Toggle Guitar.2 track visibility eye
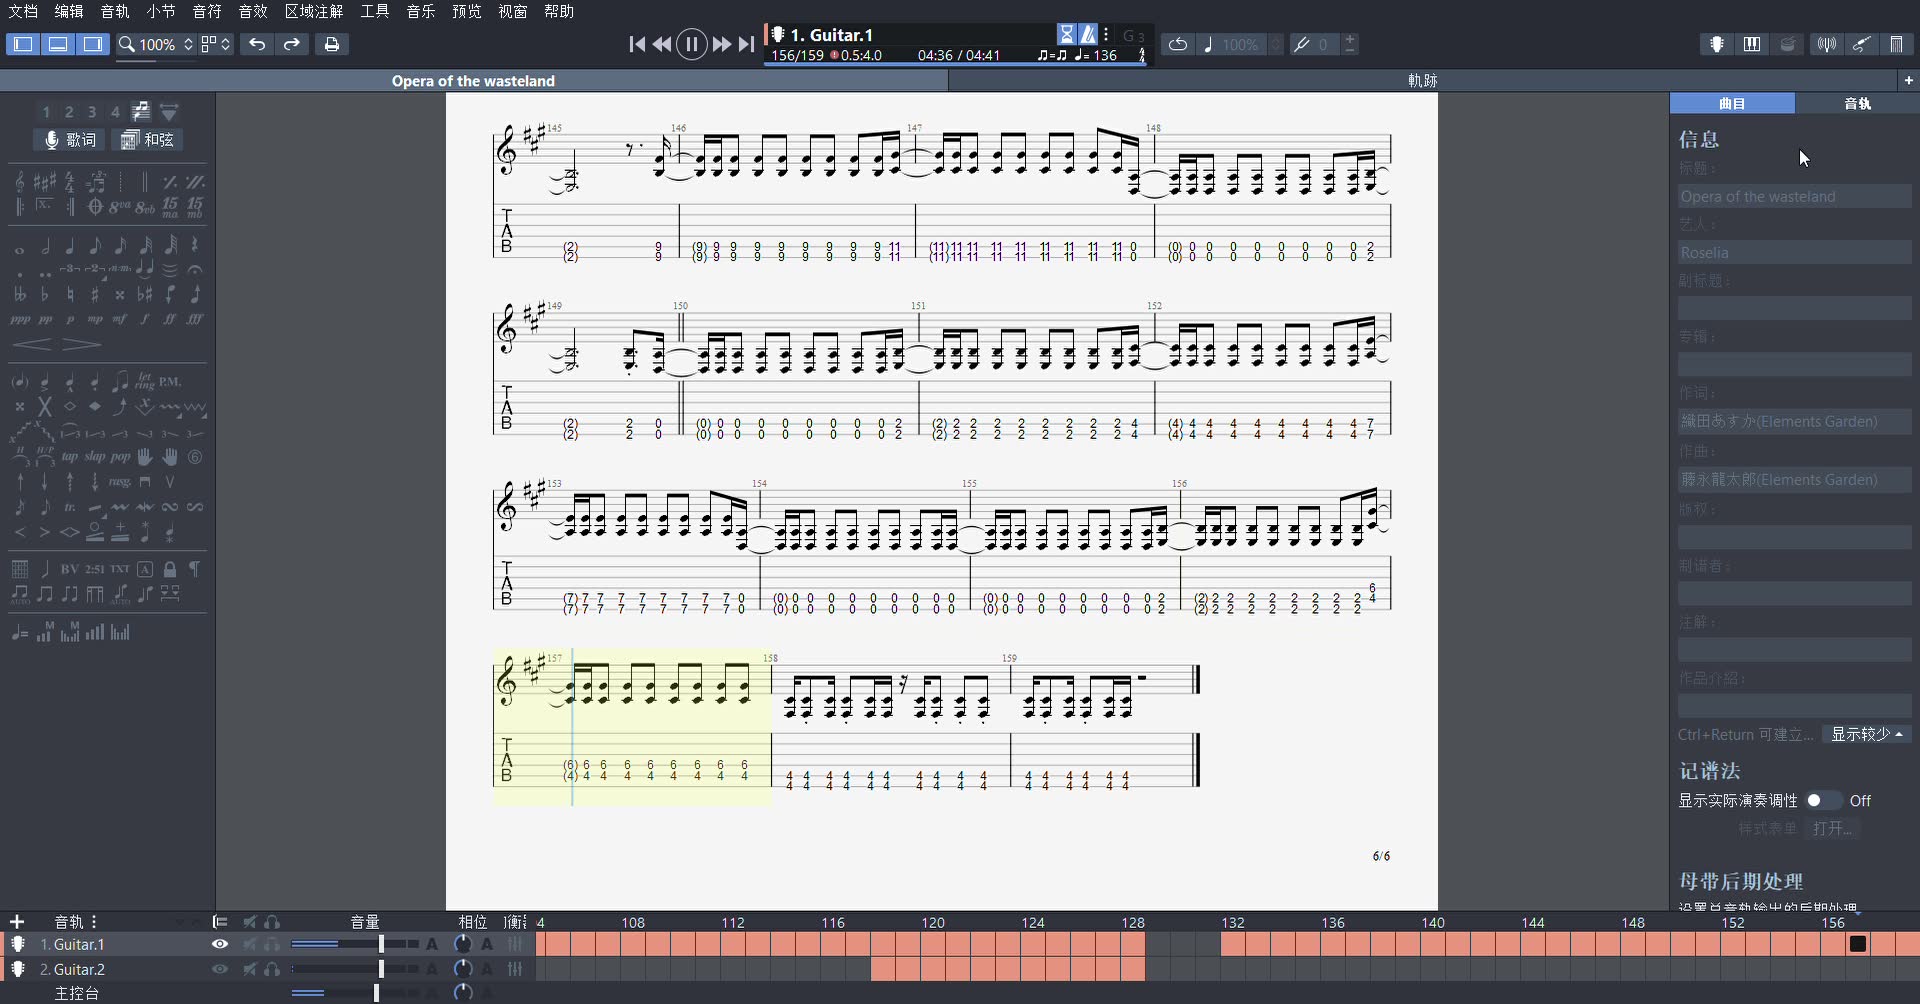The height and width of the screenshot is (1004, 1920). [x=220, y=969]
